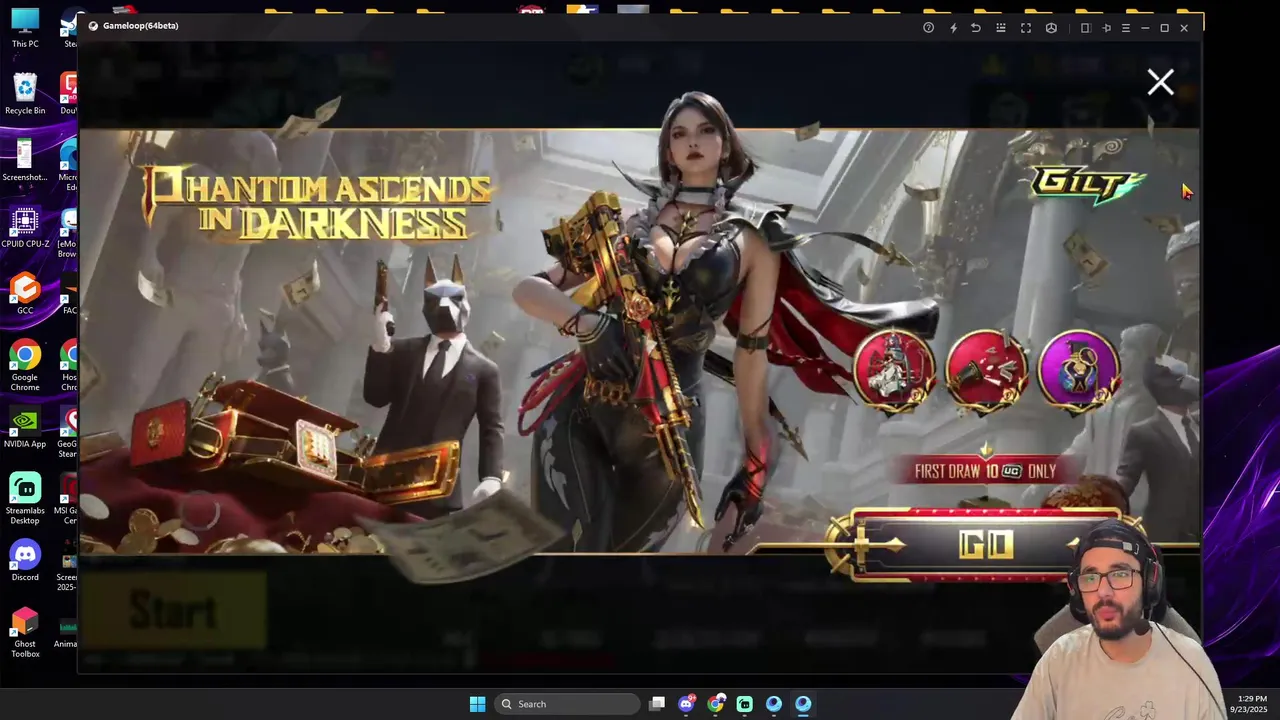
Task: Select the first red reward medallion
Action: point(894,368)
